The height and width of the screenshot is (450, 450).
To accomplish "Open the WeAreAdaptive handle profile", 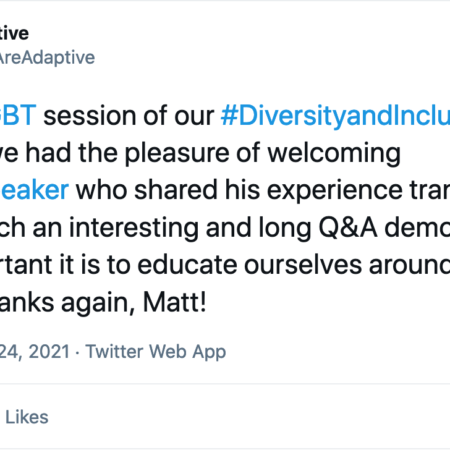I will (47, 58).
